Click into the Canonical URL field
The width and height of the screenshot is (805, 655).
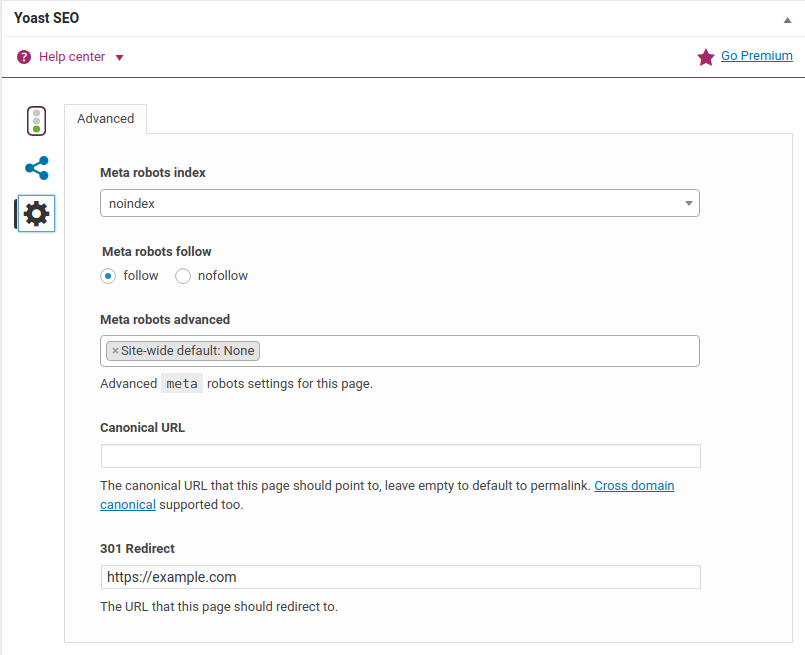400,456
